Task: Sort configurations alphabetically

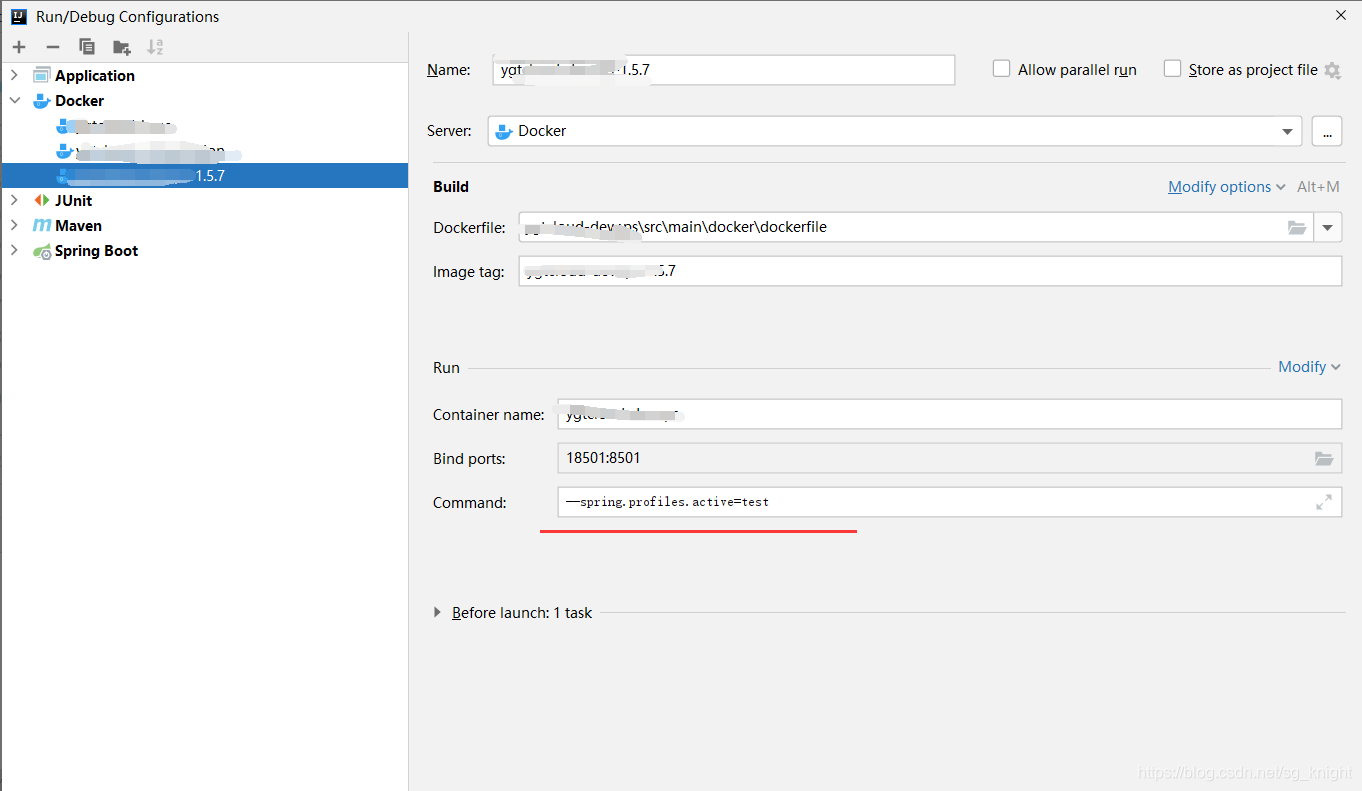Action: (x=154, y=46)
